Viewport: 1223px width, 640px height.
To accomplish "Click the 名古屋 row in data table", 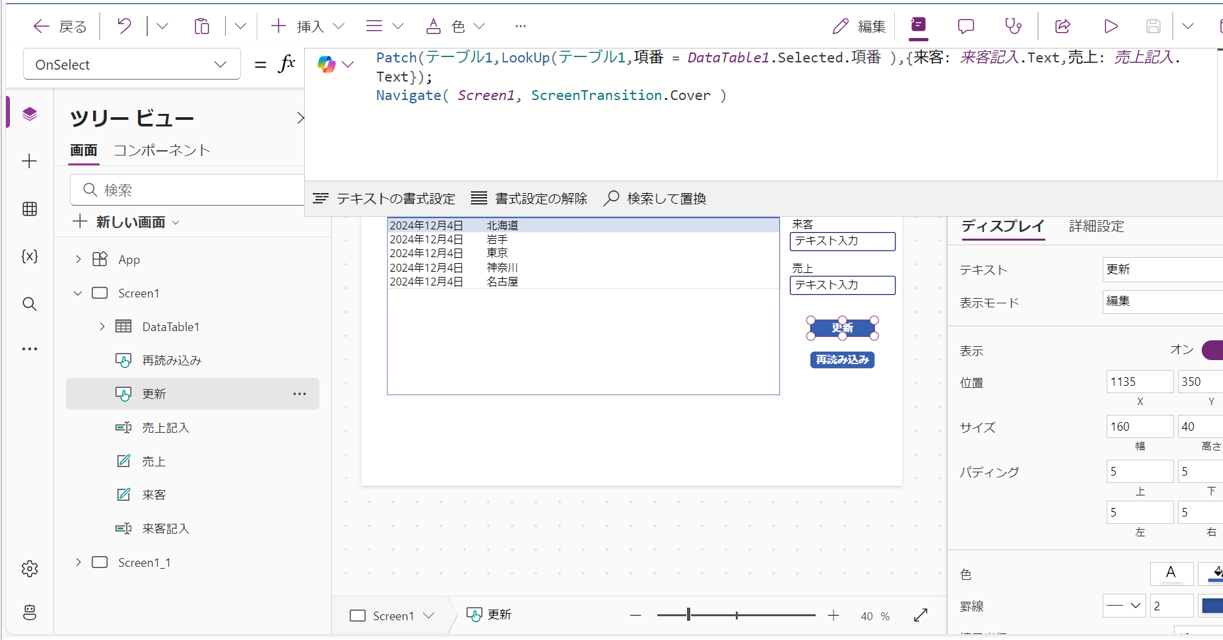I will coord(583,282).
